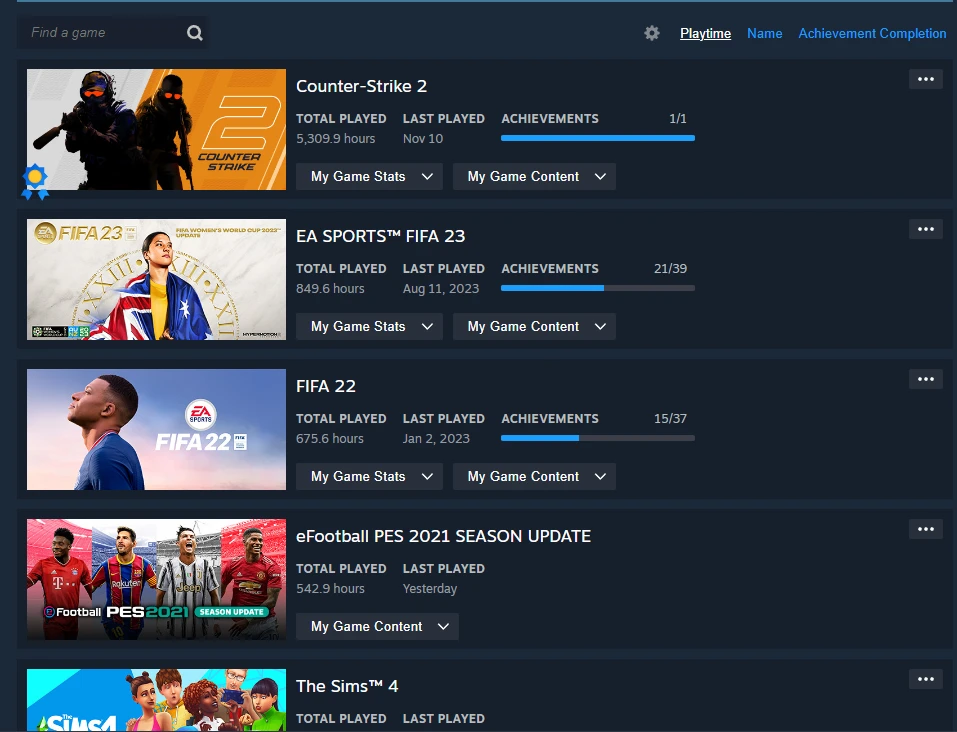Sort by Achievement Completion
This screenshot has height=732, width=957.
871,33
